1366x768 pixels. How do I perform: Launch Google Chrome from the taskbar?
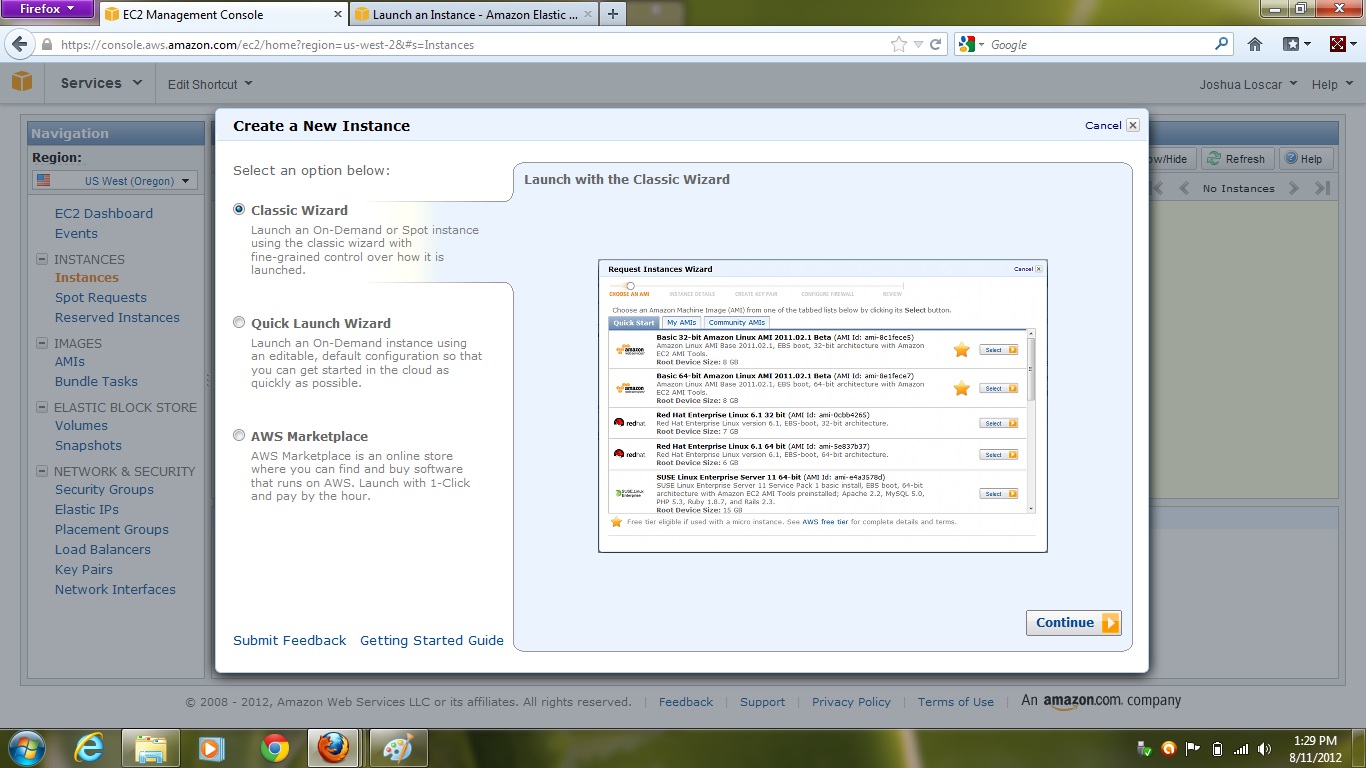274,748
